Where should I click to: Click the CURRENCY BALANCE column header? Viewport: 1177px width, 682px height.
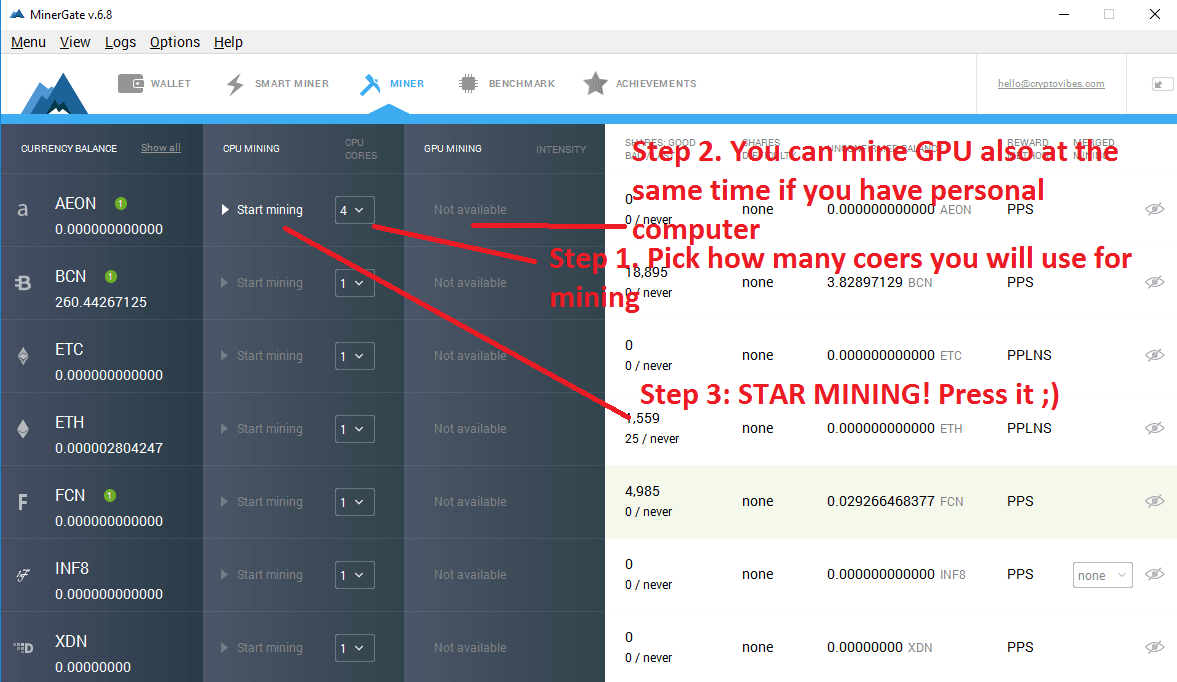[x=69, y=149]
